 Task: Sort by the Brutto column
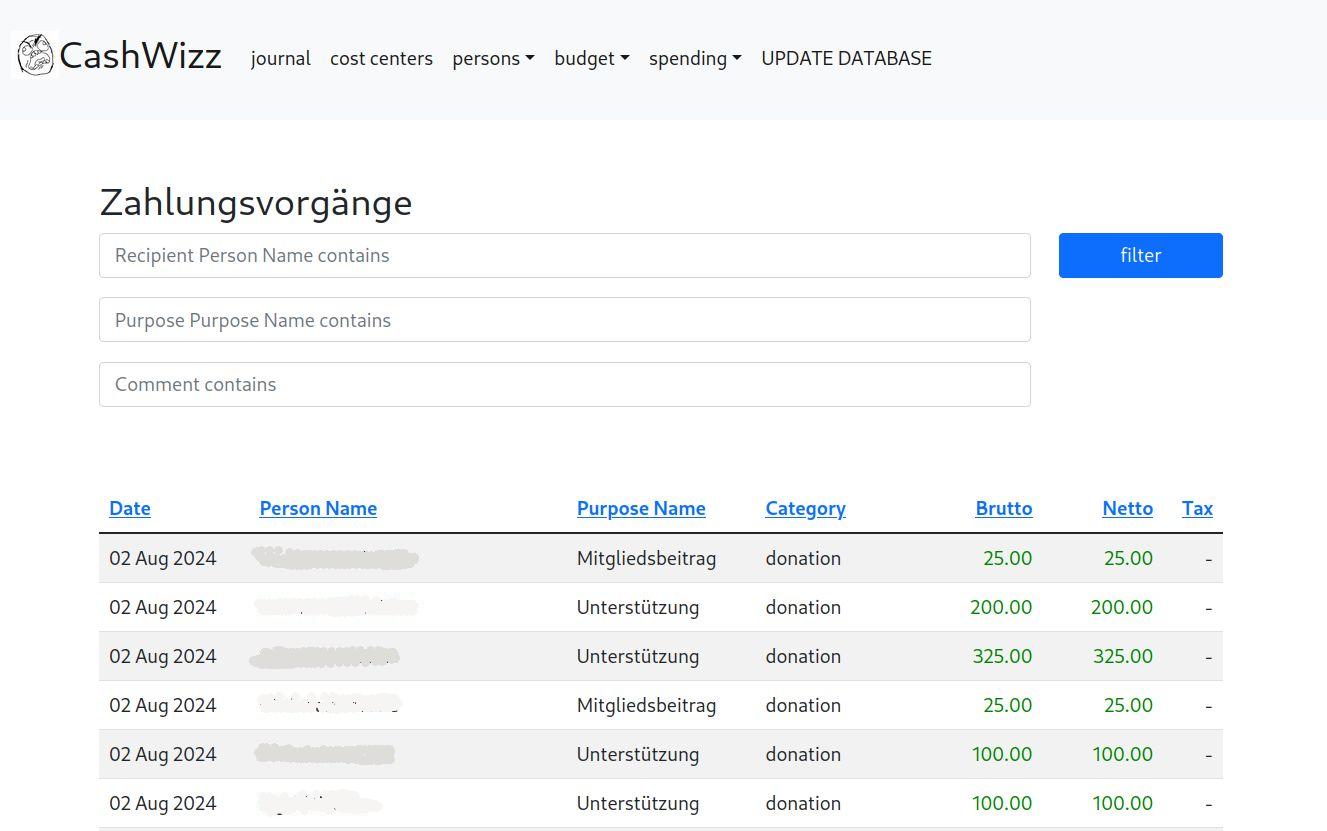click(x=1004, y=508)
